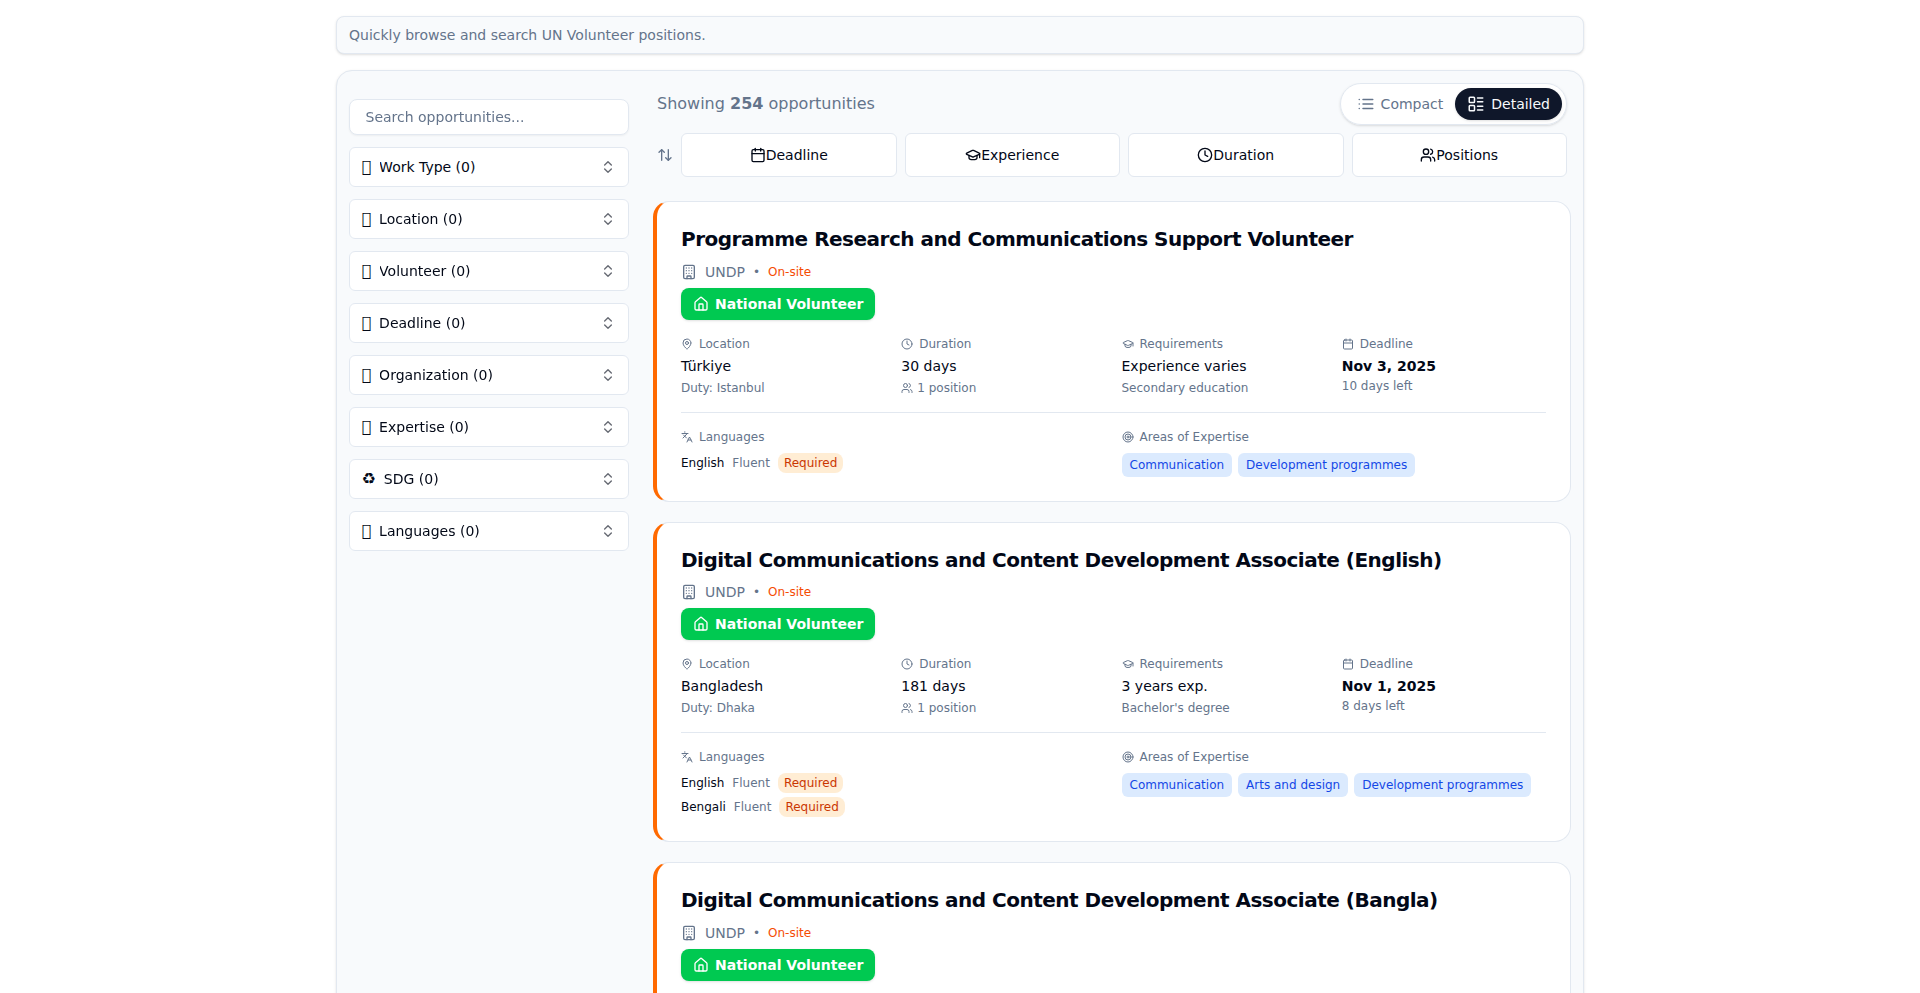
Task: Expand the Organization filter dropdown
Action: pos(489,375)
